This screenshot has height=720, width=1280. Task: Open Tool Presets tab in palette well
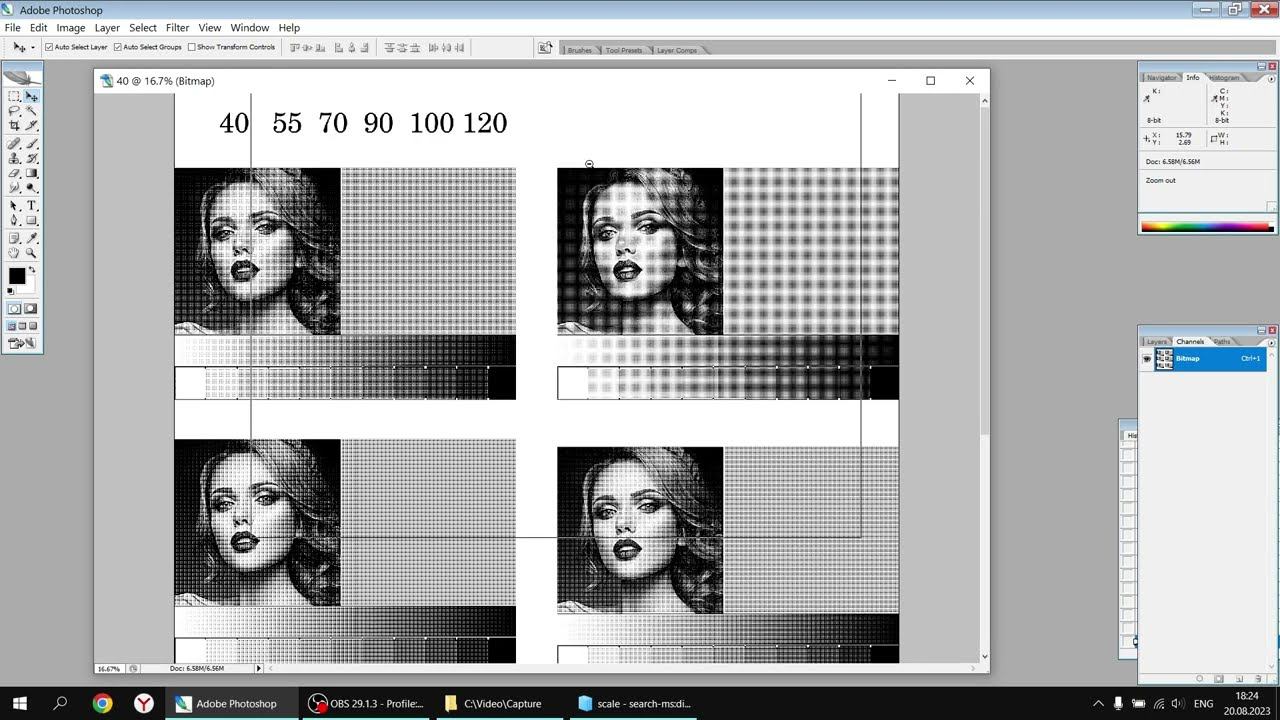pyautogui.click(x=623, y=50)
